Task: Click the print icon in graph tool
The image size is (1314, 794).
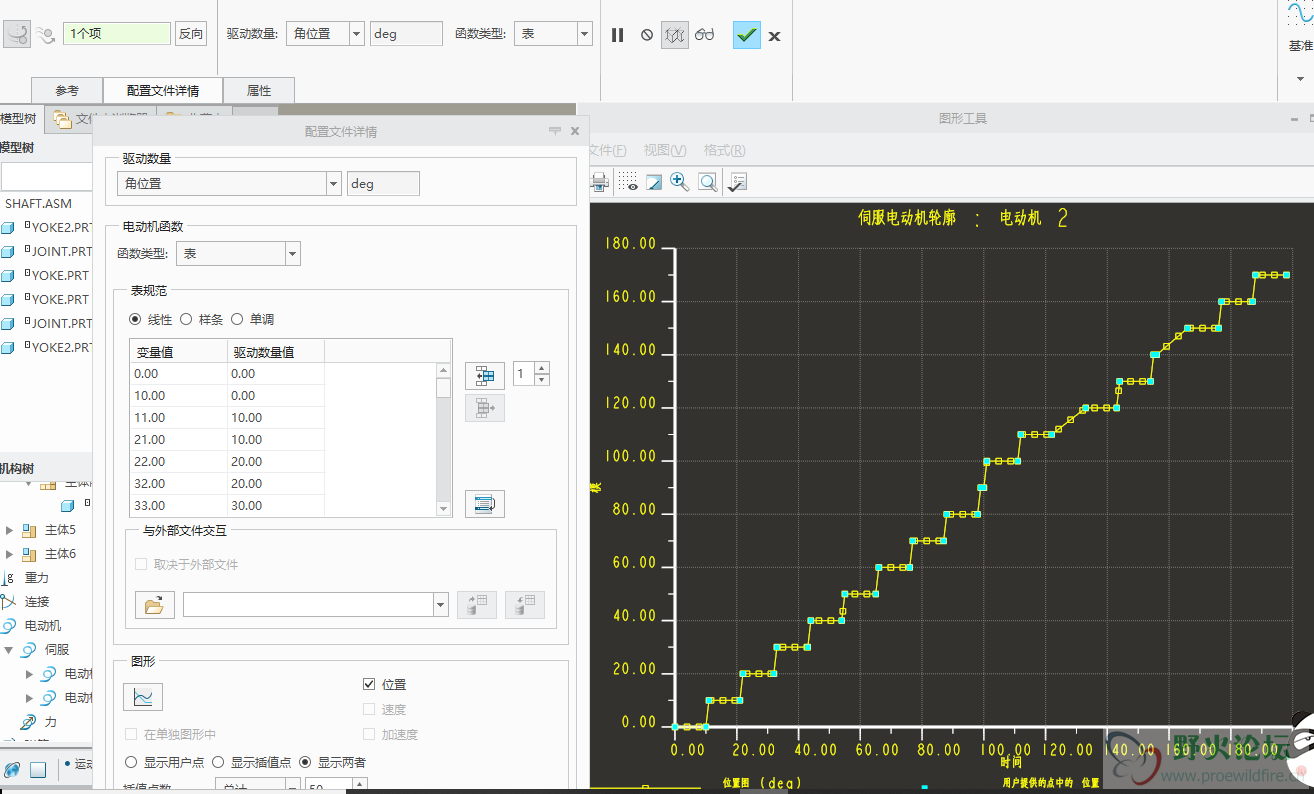Action: click(599, 182)
